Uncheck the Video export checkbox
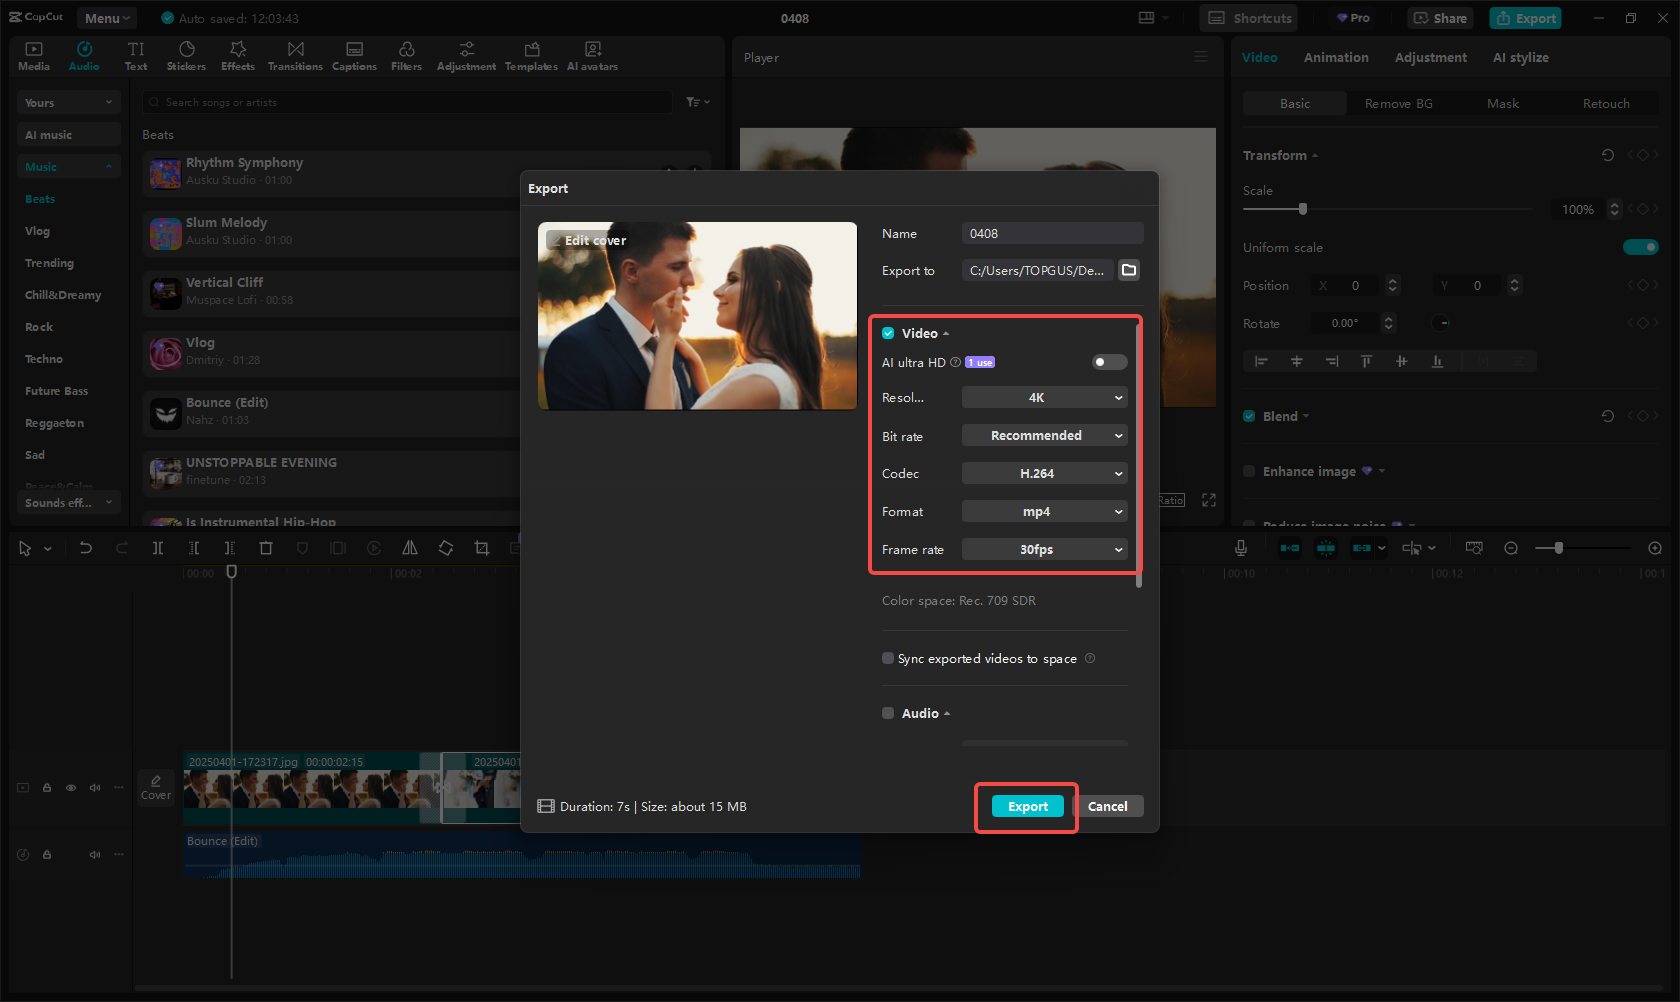 pyautogui.click(x=888, y=333)
